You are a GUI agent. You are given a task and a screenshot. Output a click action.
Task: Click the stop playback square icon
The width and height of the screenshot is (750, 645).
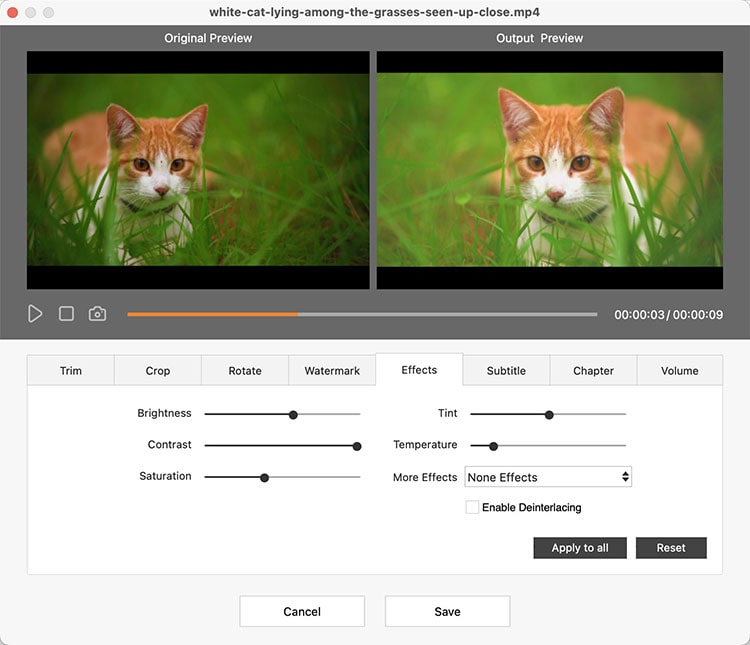tap(66, 314)
